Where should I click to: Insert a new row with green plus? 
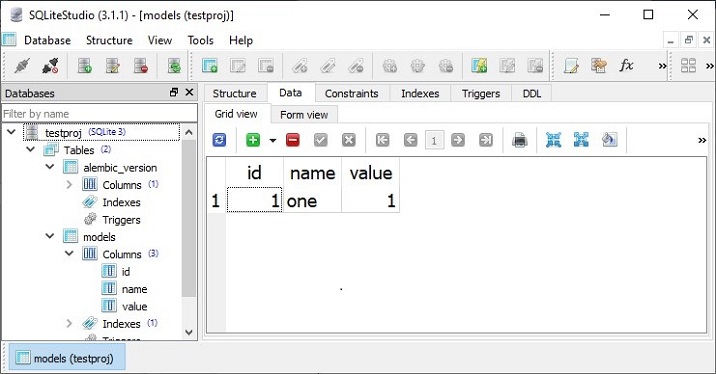pos(253,140)
